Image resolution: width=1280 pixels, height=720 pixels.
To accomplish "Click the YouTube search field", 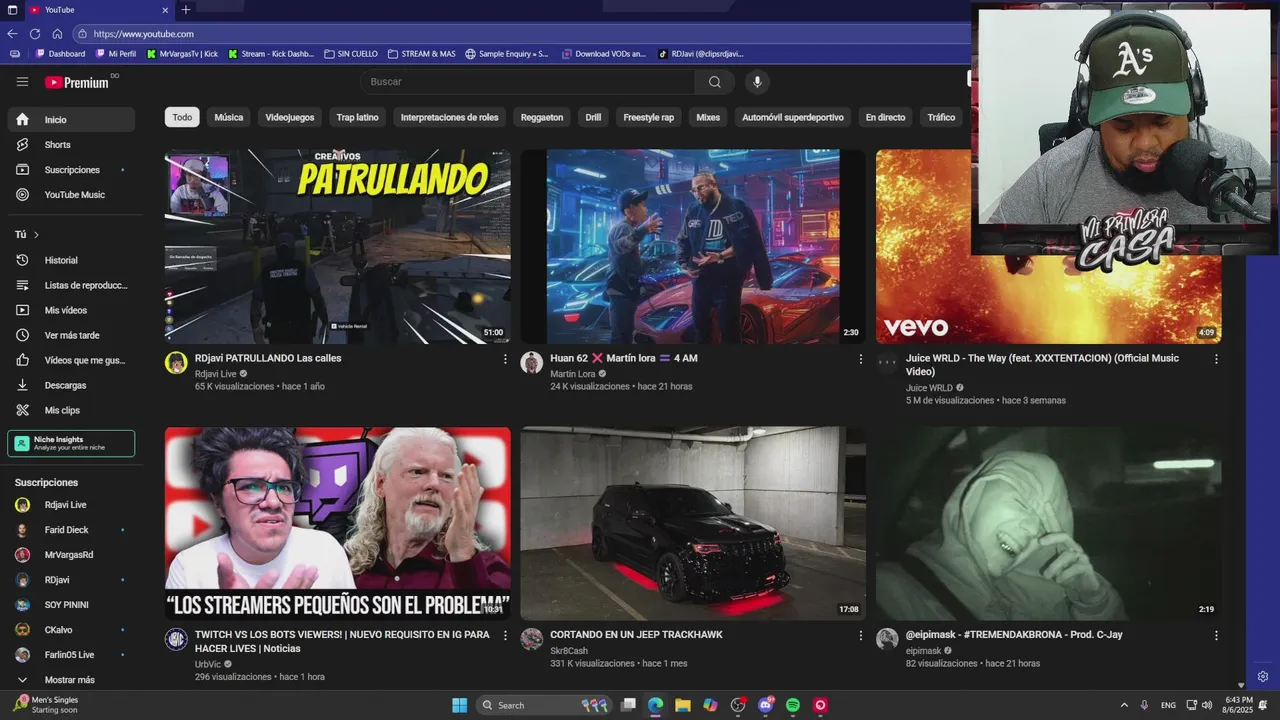I will (x=528, y=82).
